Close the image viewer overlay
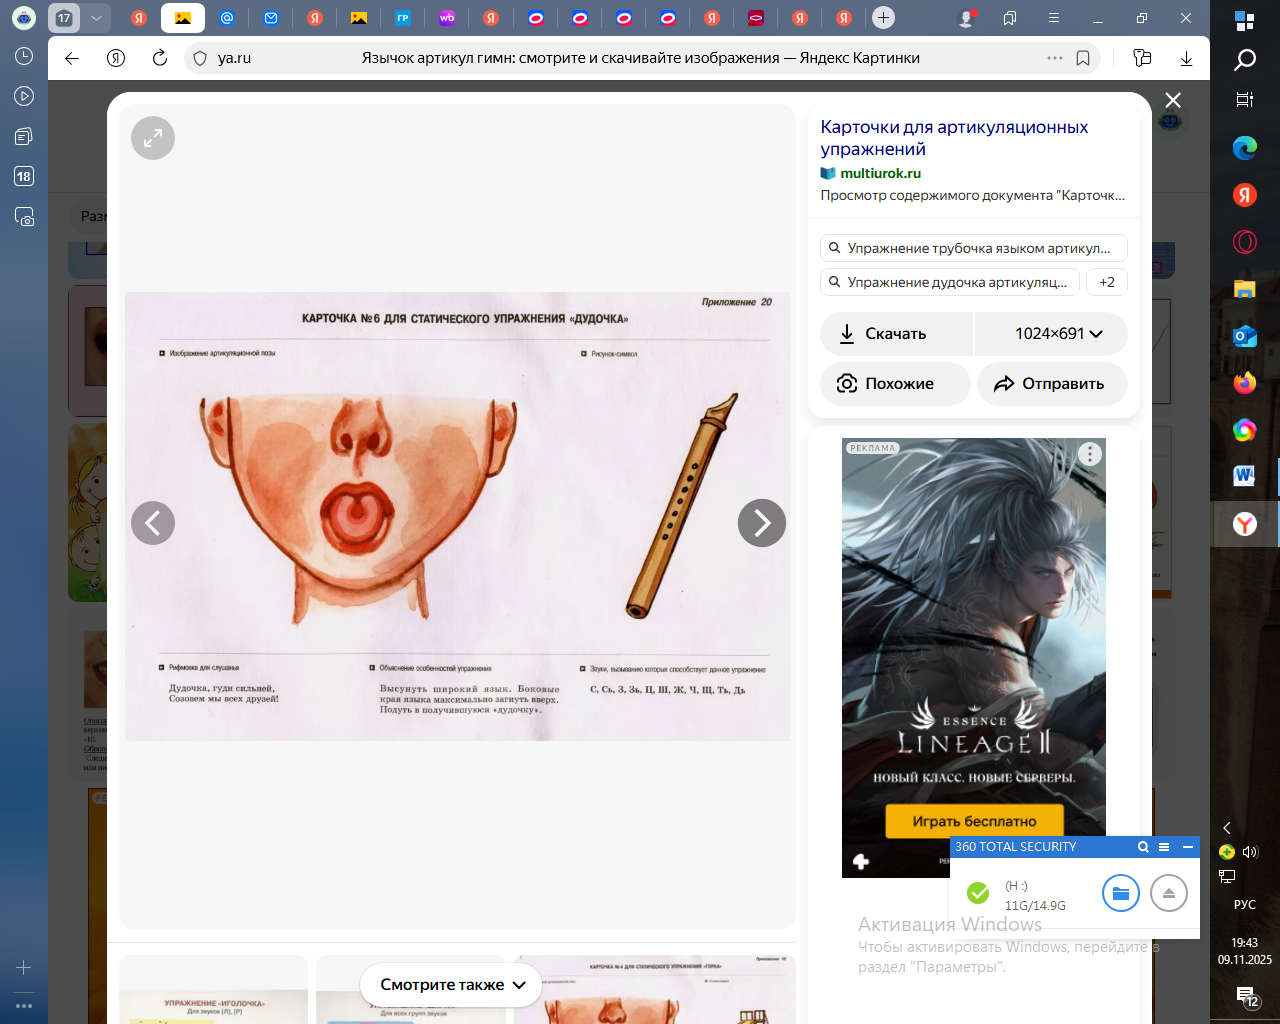 (1173, 100)
